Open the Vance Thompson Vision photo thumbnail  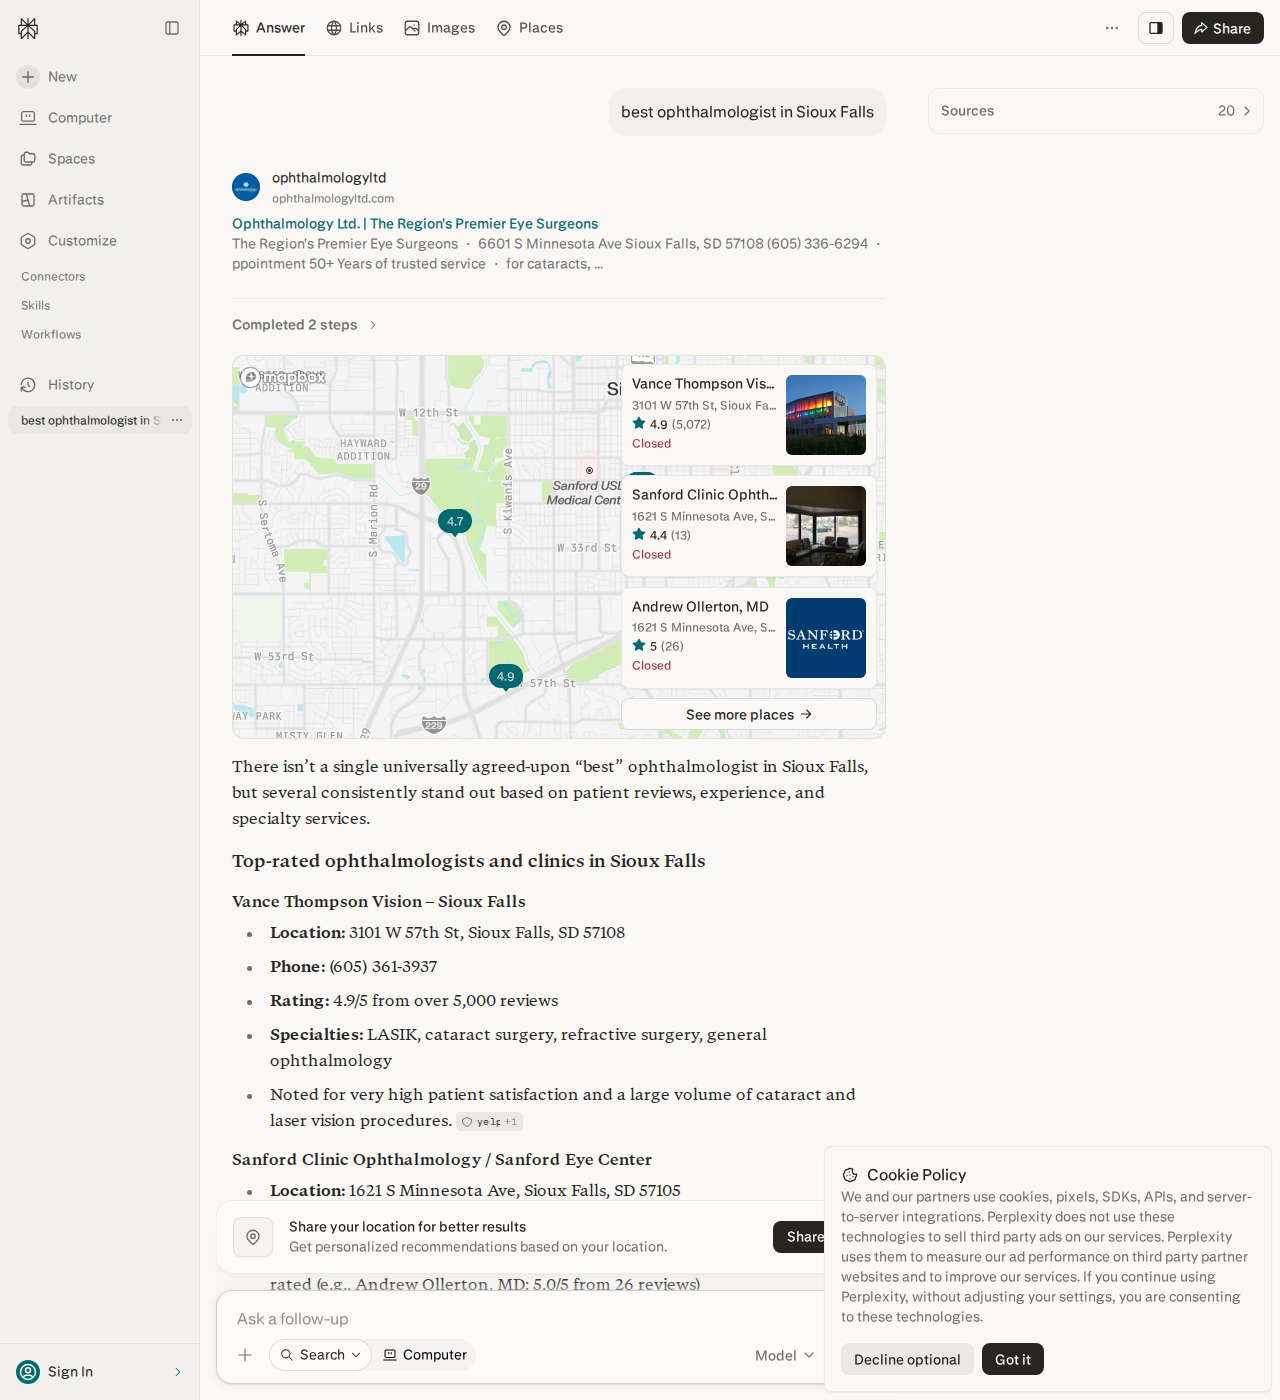tap(826, 415)
